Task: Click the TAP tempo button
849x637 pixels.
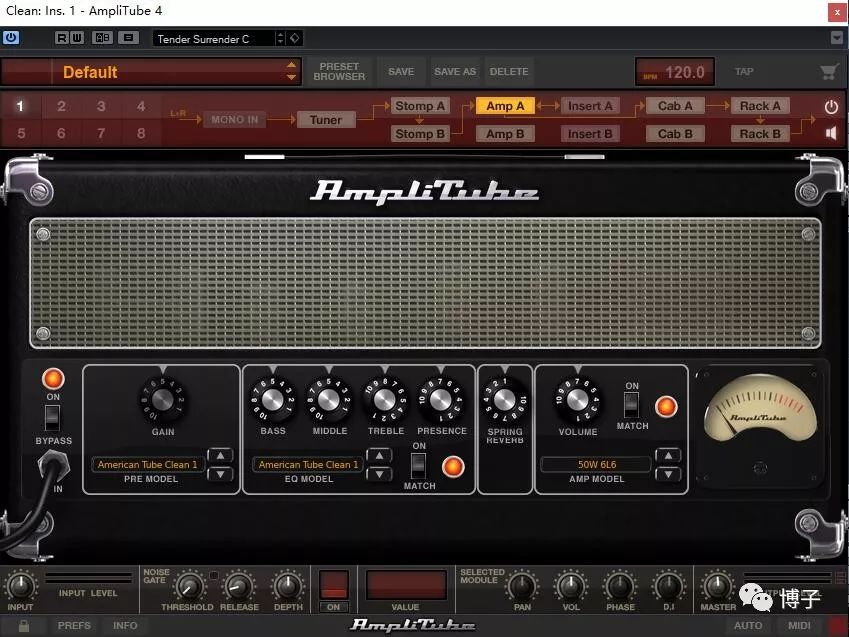Action: pos(744,72)
